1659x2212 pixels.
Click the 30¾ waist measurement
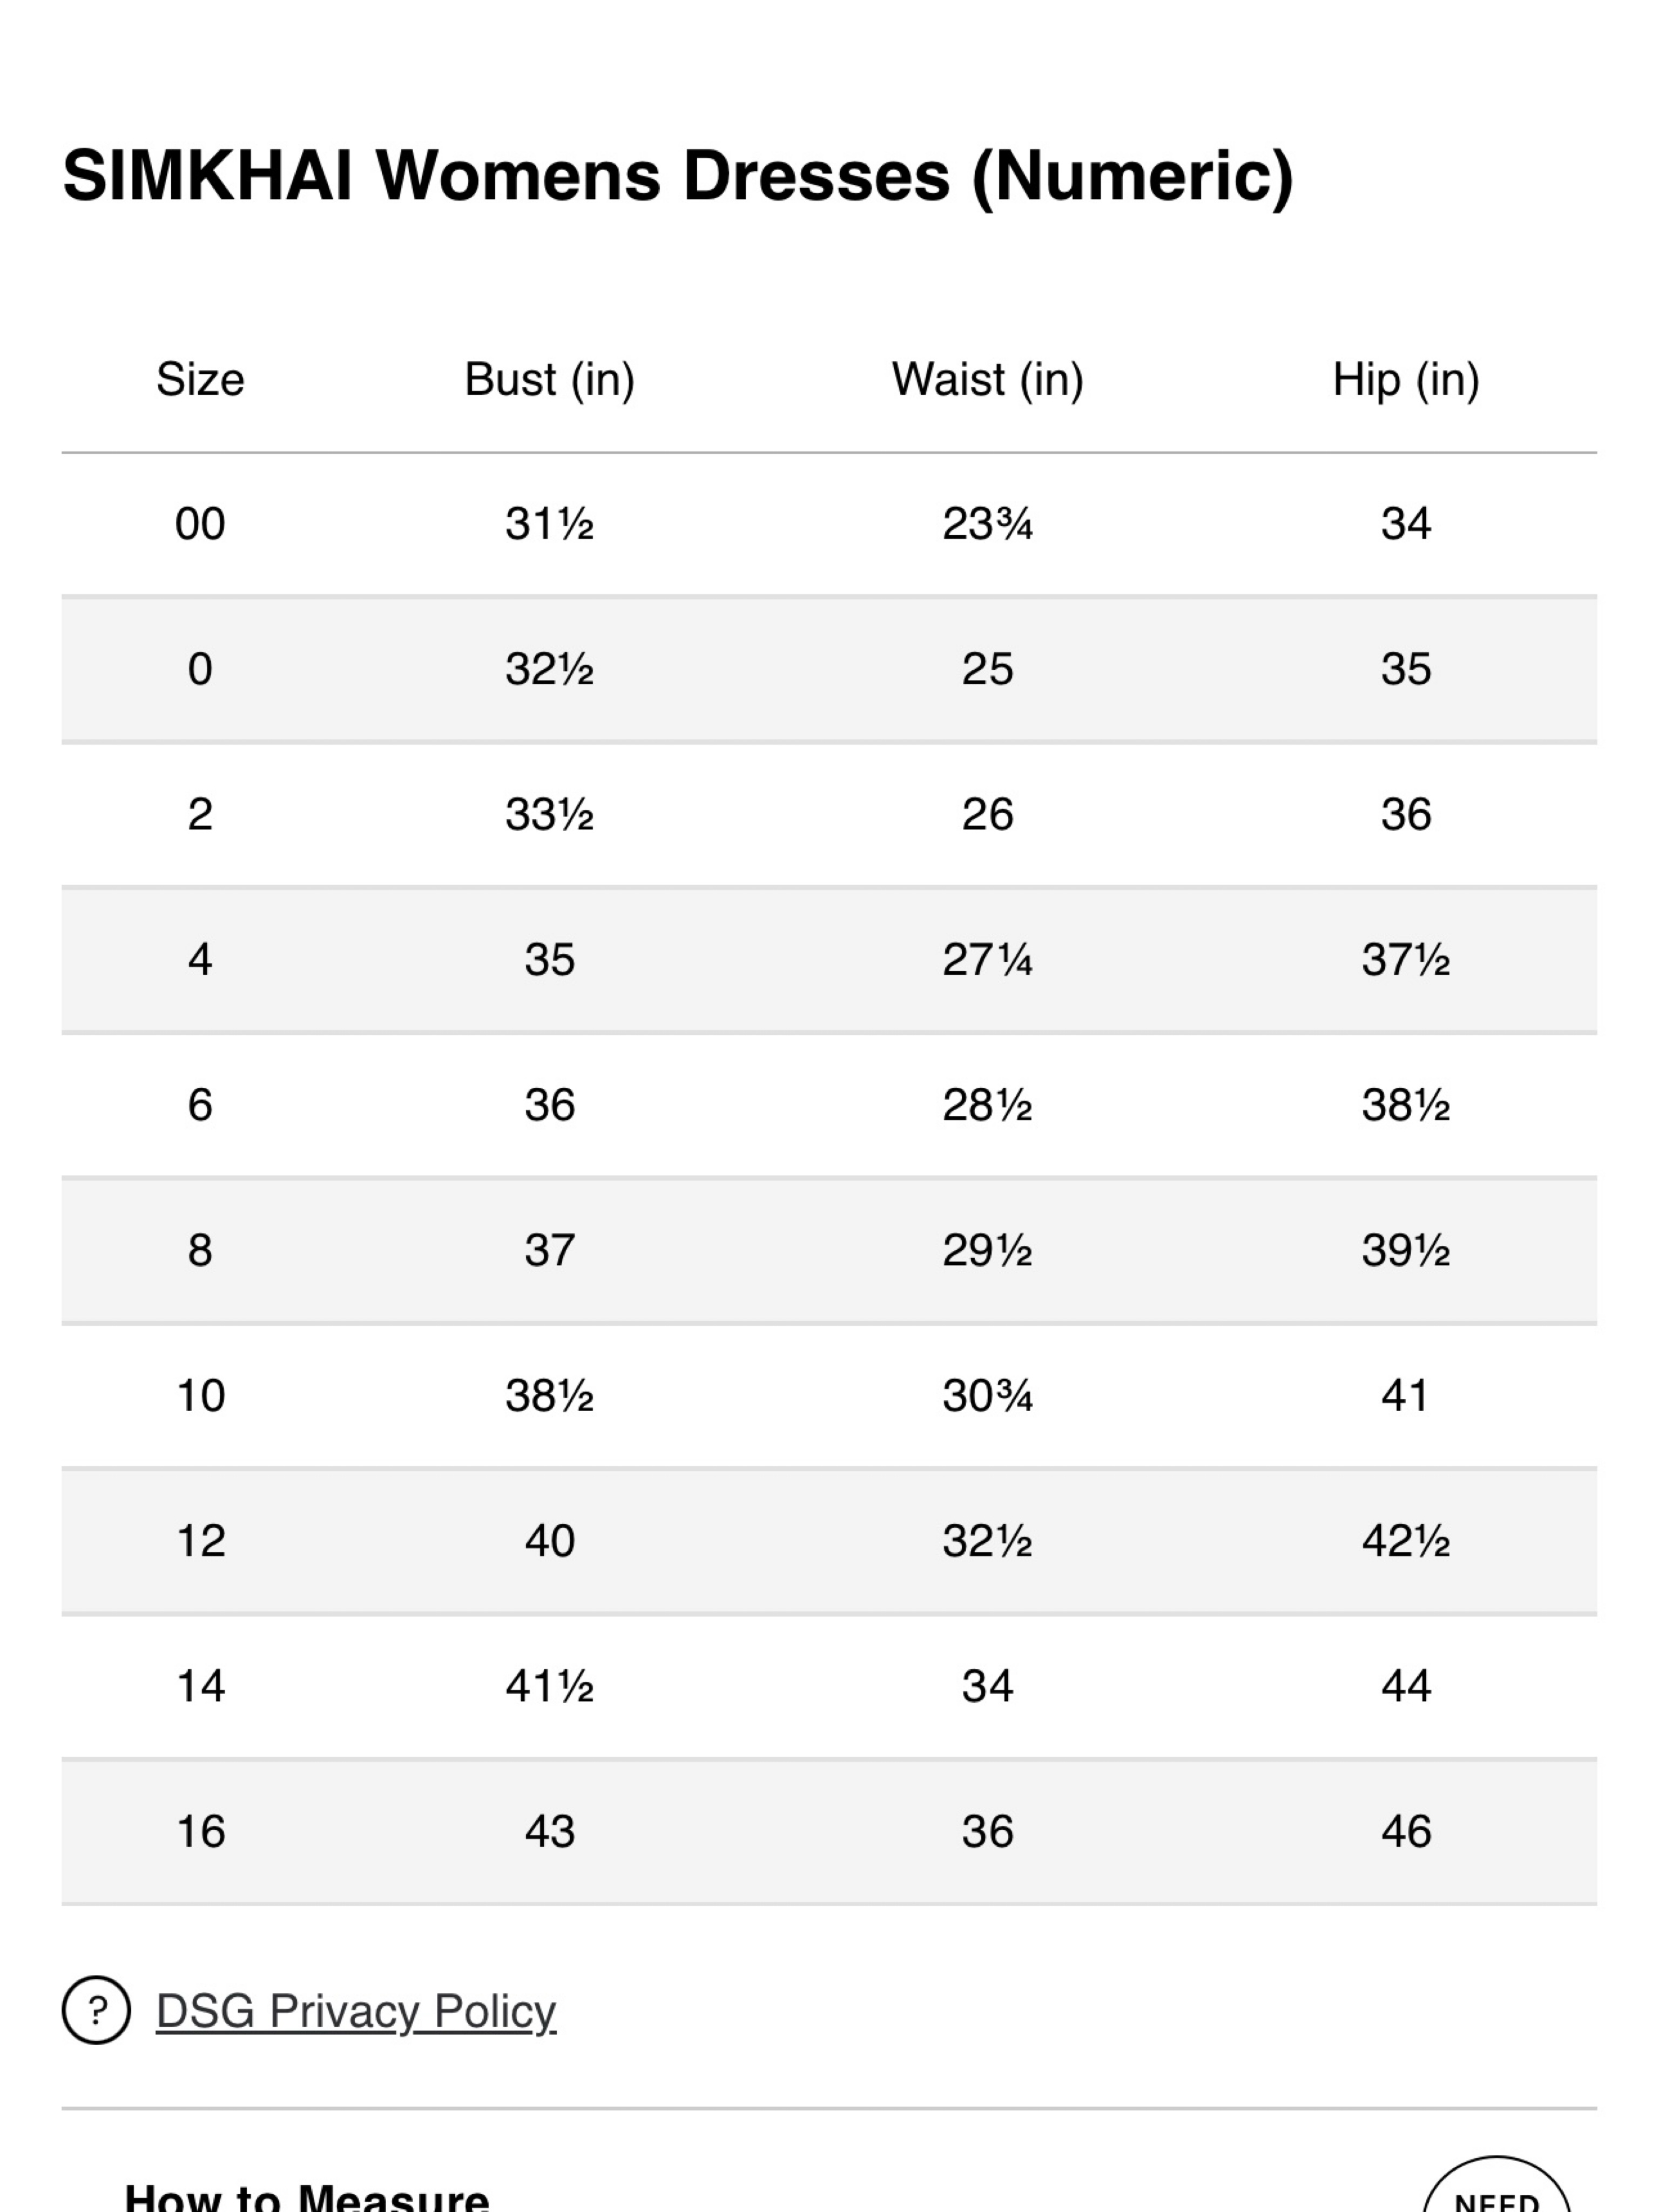[988, 1395]
